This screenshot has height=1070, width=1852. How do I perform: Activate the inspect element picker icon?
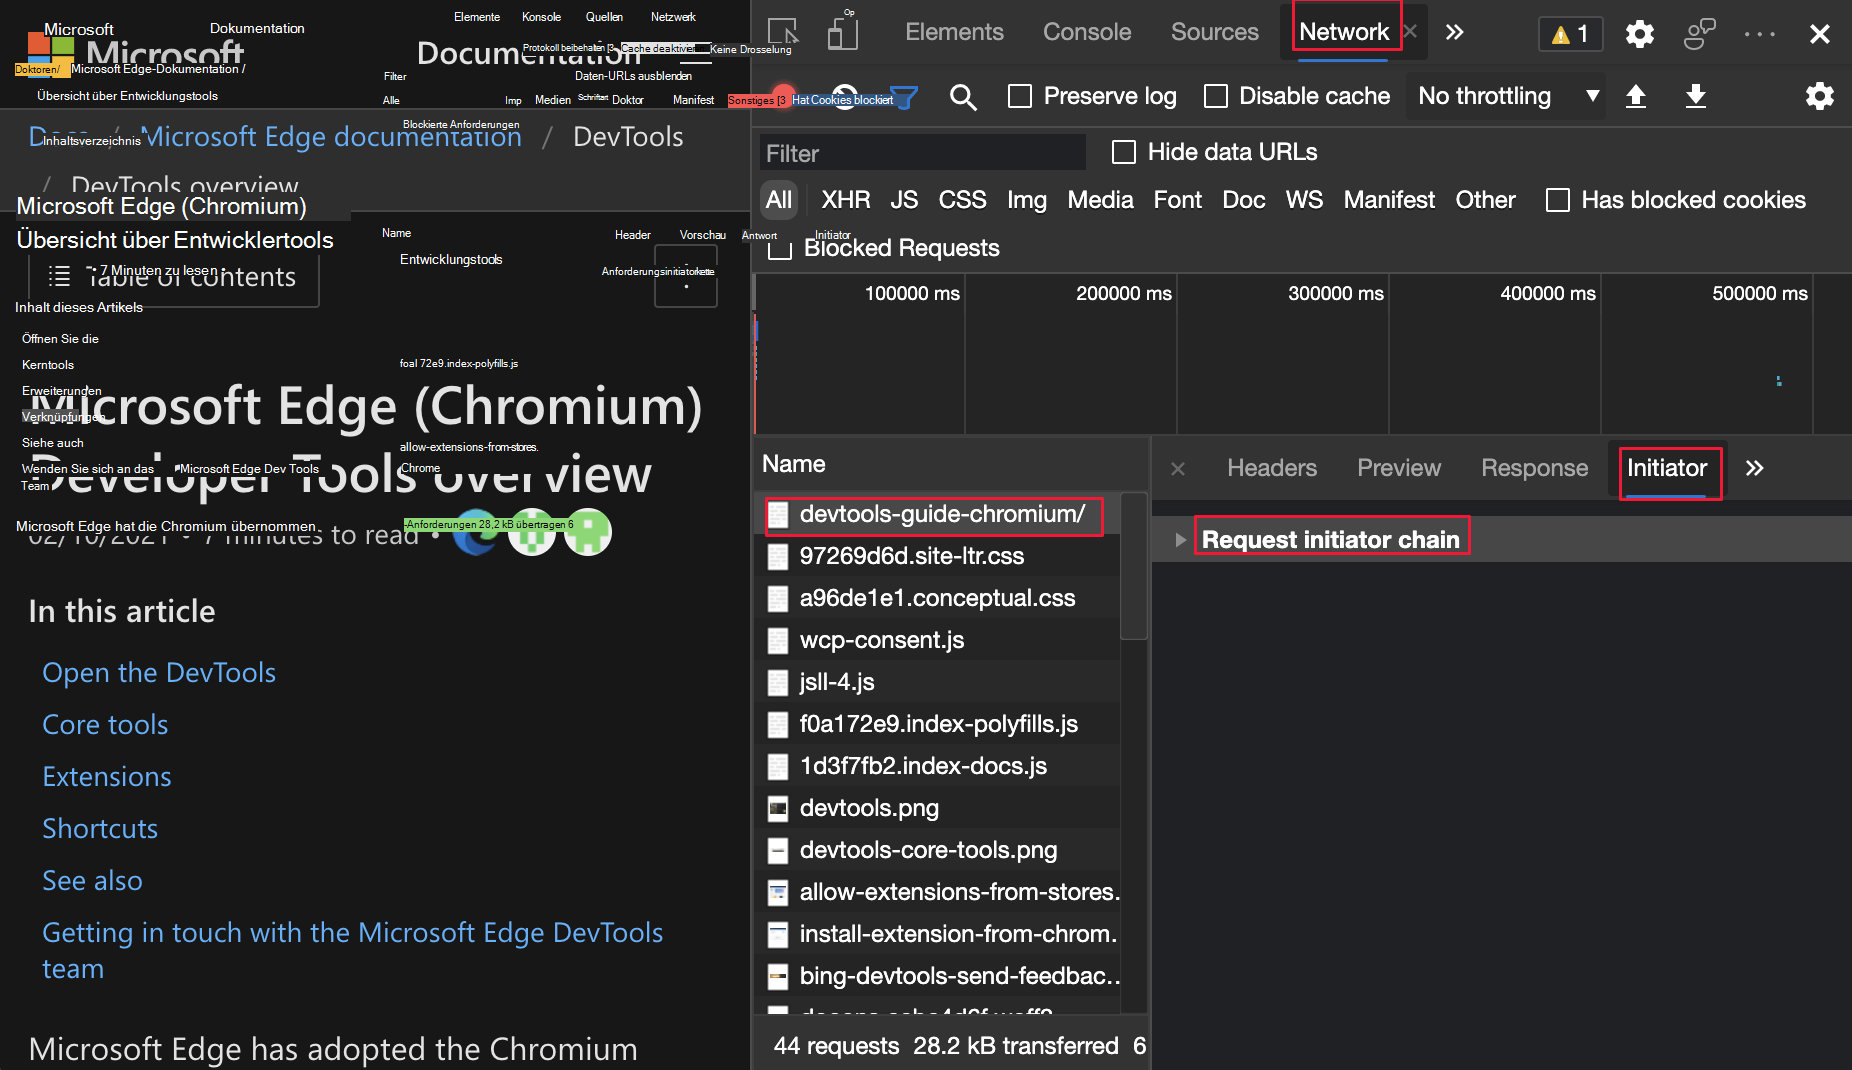tap(783, 32)
